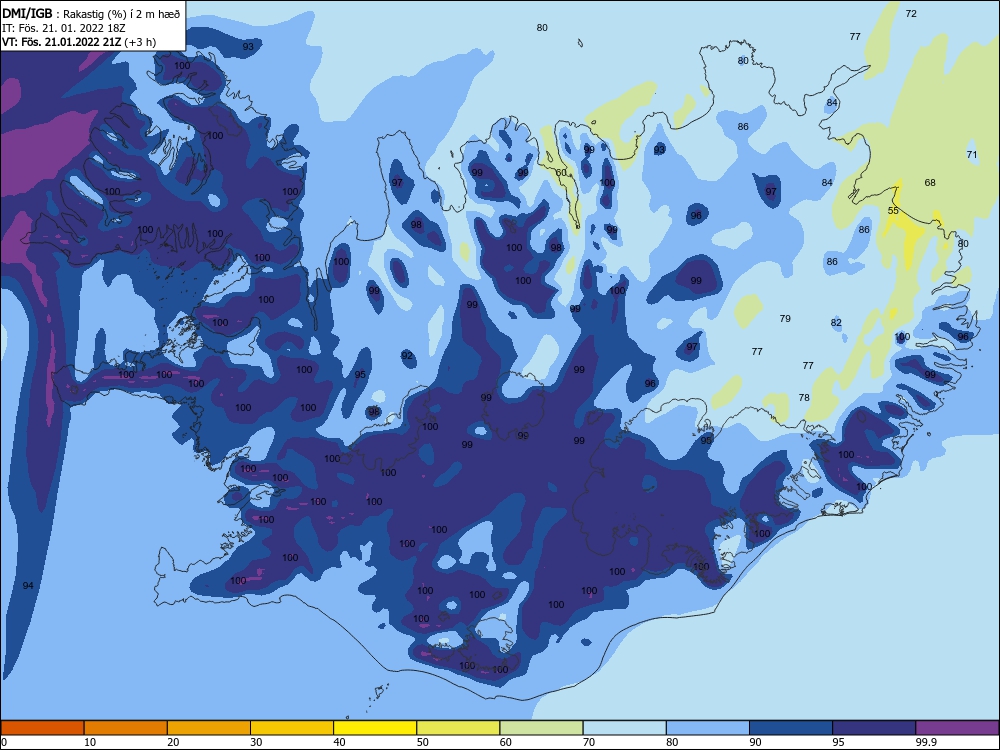Click the map humidity value '71'

971,154
